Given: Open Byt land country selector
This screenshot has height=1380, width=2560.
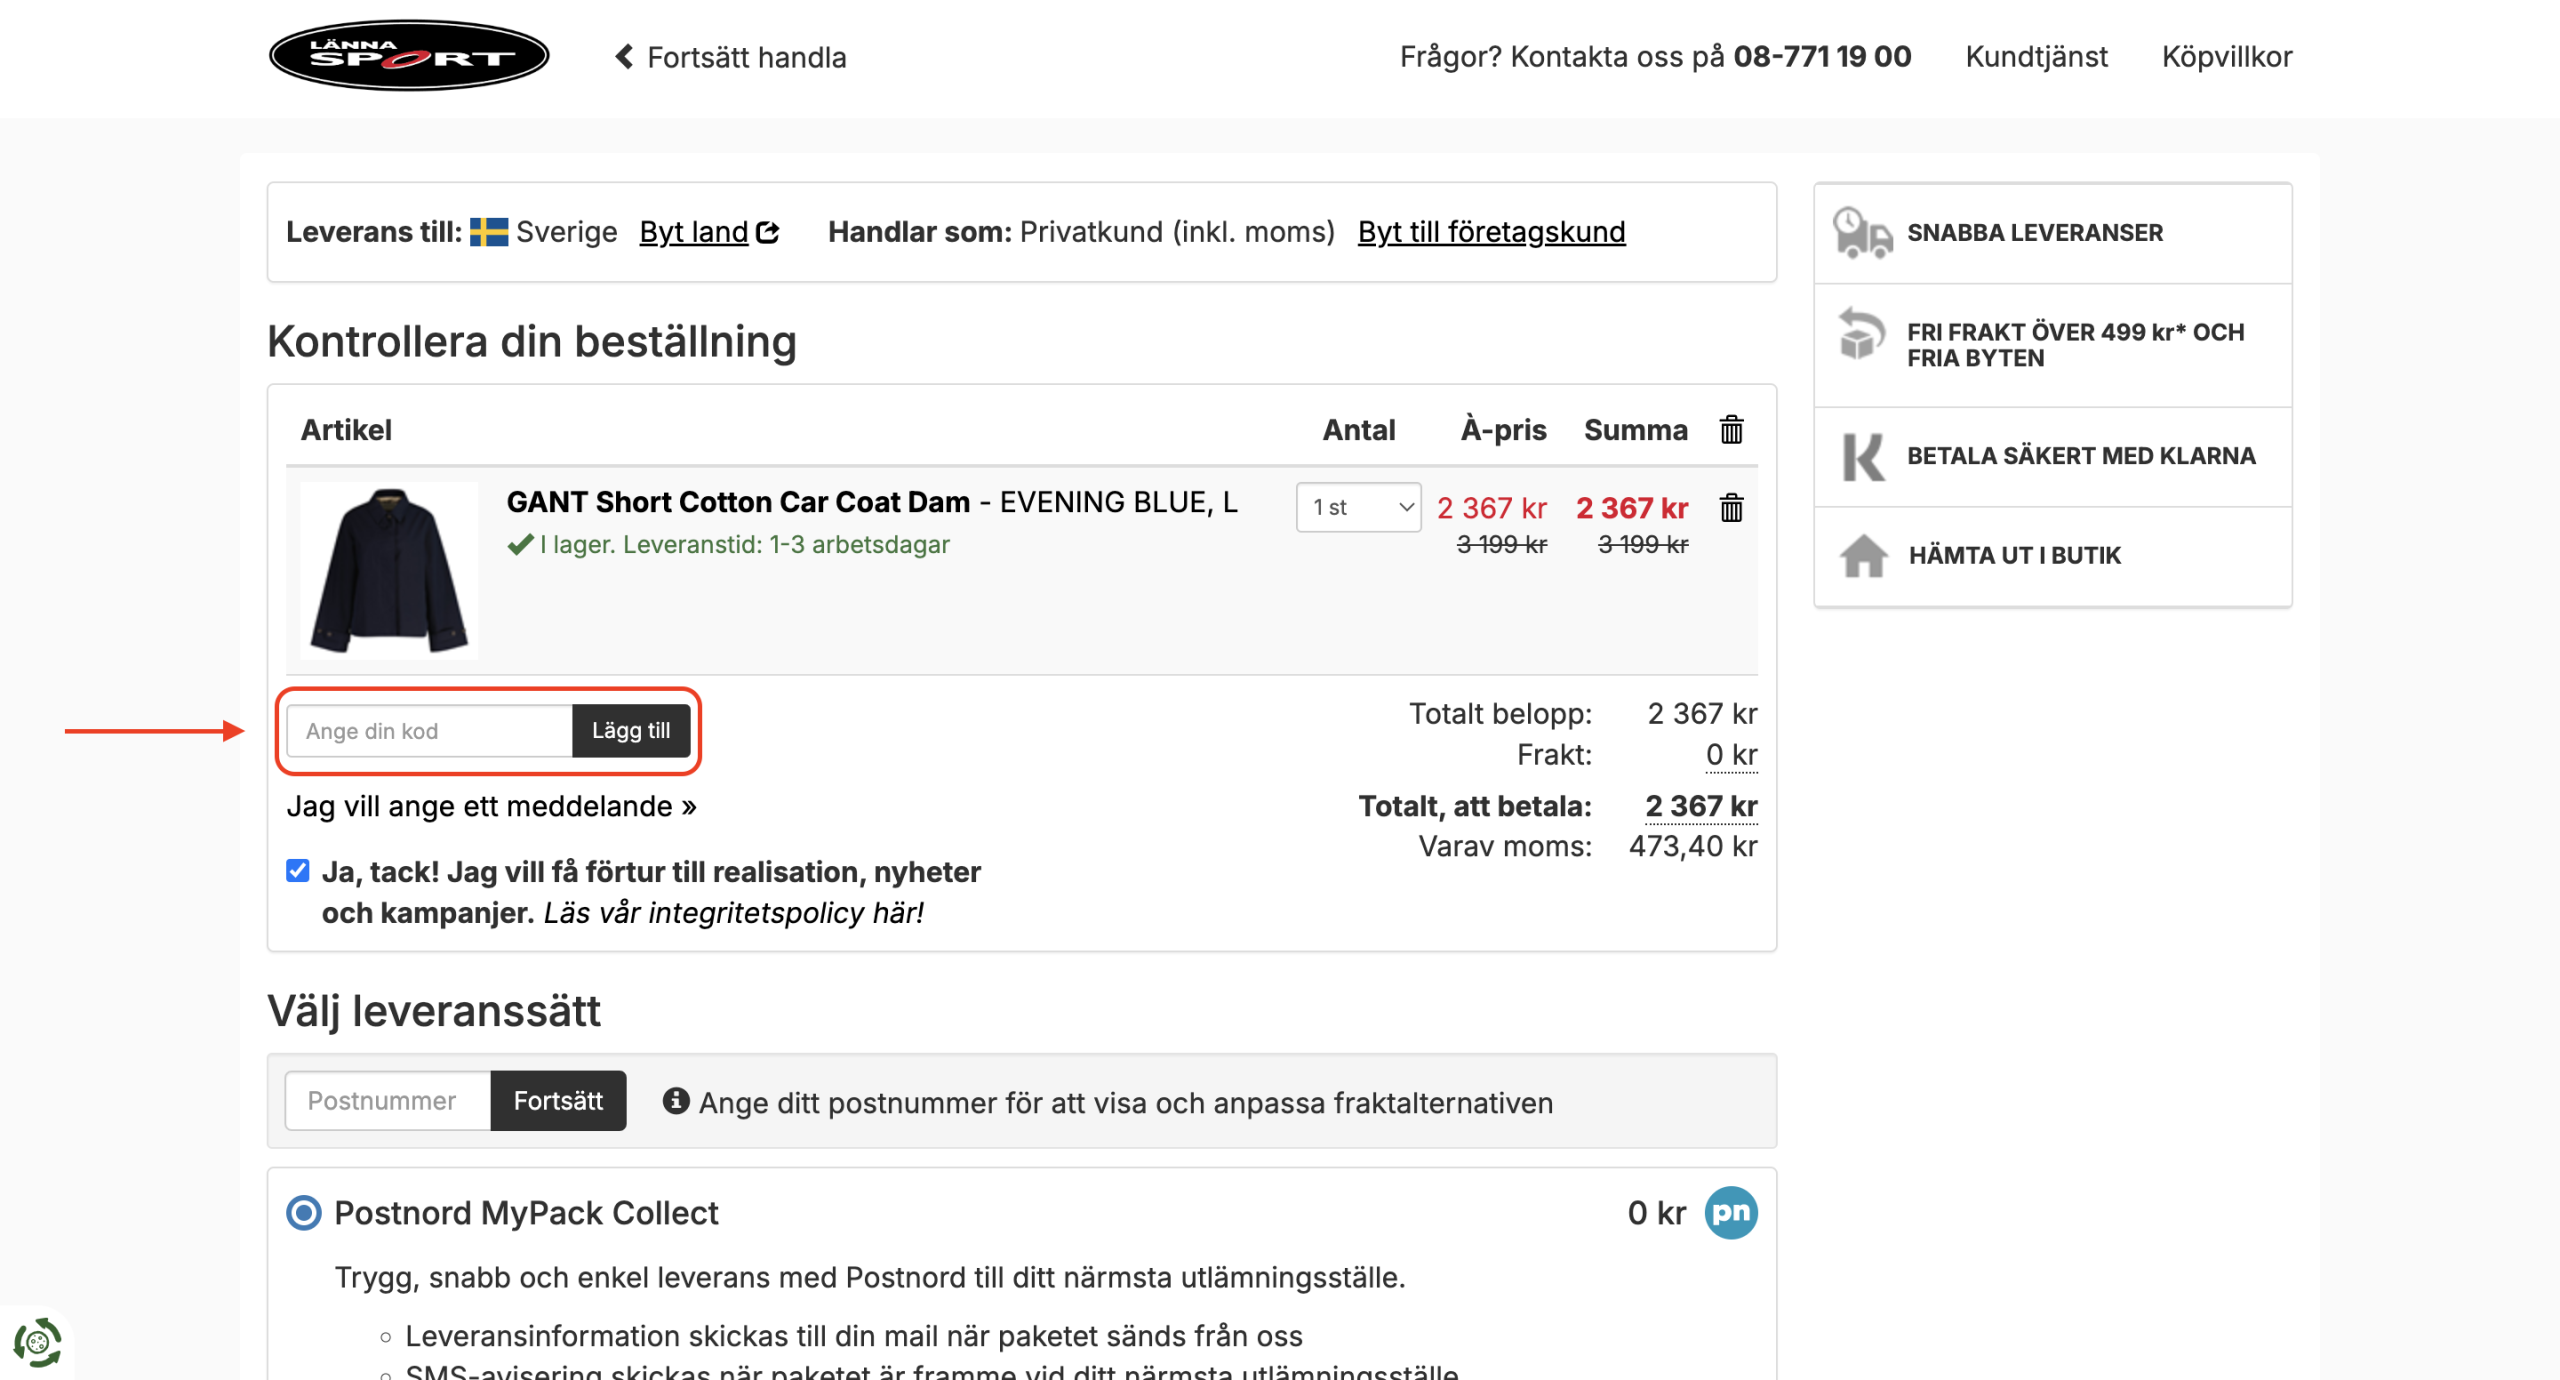Looking at the screenshot, I should pyautogui.click(x=708, y=232).
